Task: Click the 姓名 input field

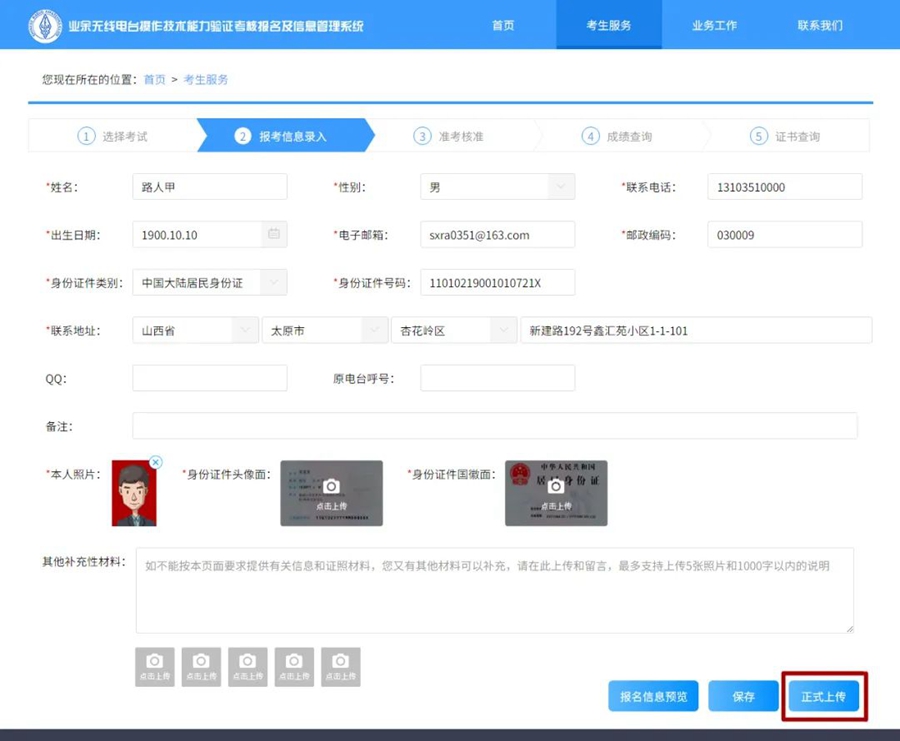Action: [x=210, y=187]
